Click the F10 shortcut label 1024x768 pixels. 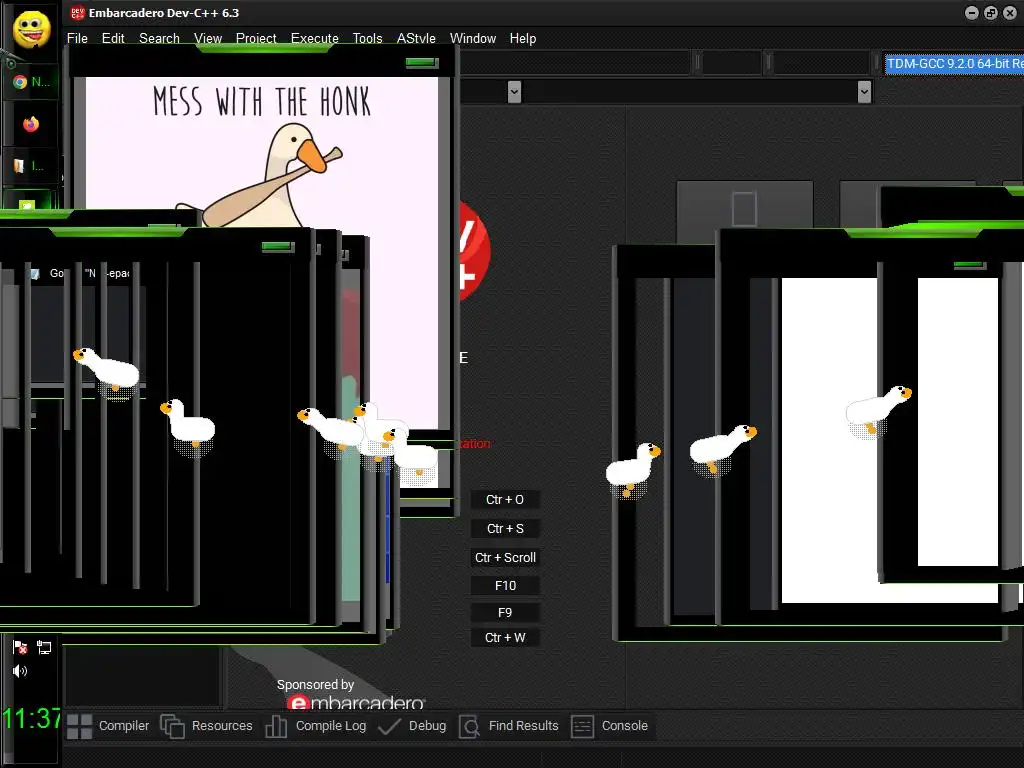point(505,585)
